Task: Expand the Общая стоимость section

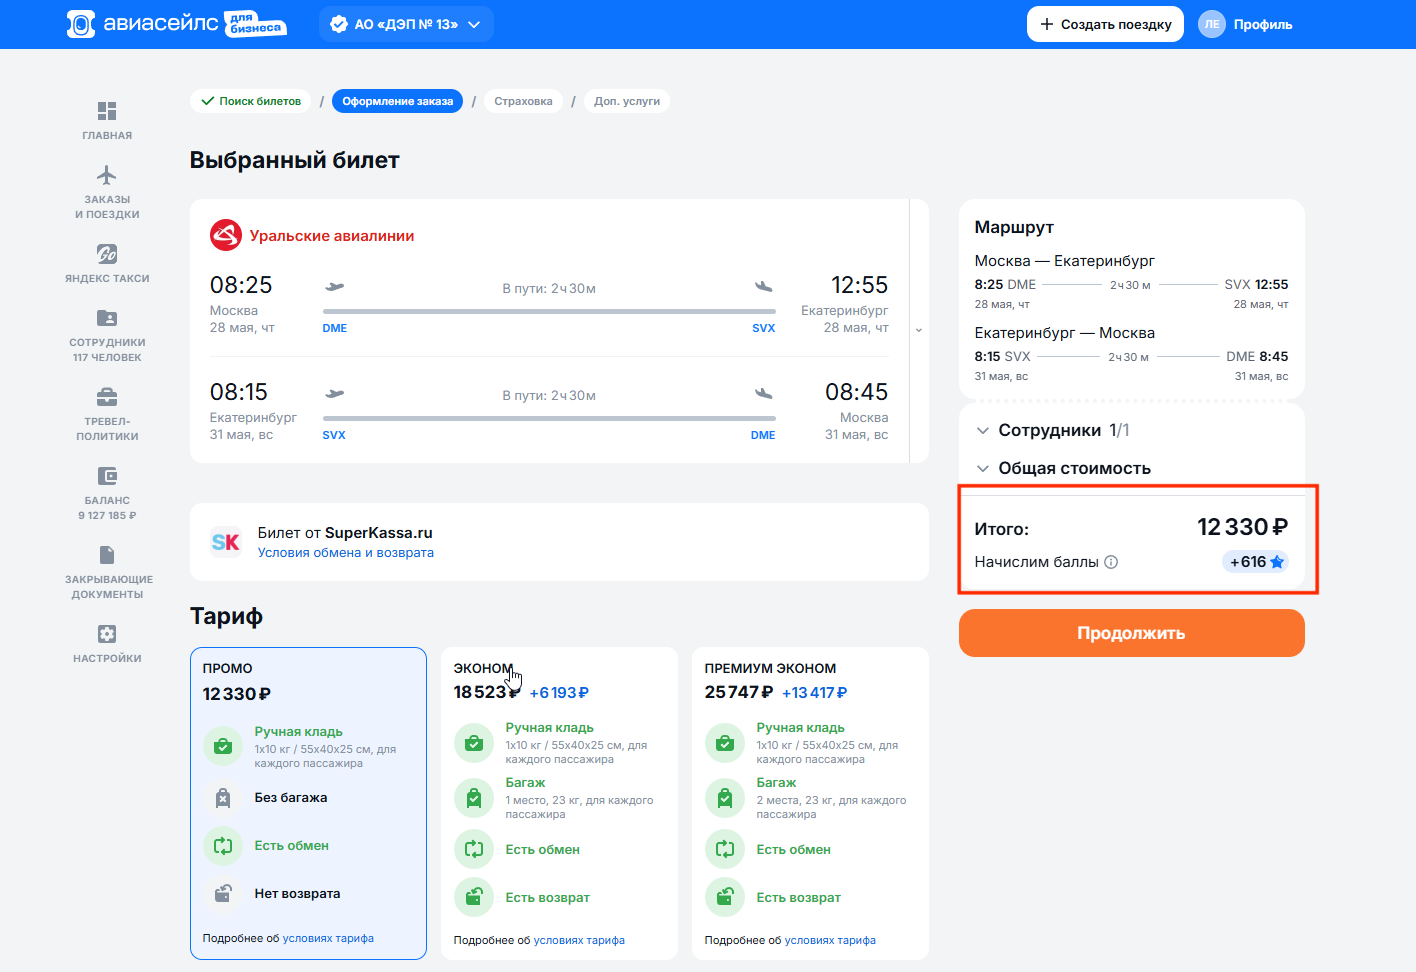Action: pyautogui.click(x=1063, y=468)
